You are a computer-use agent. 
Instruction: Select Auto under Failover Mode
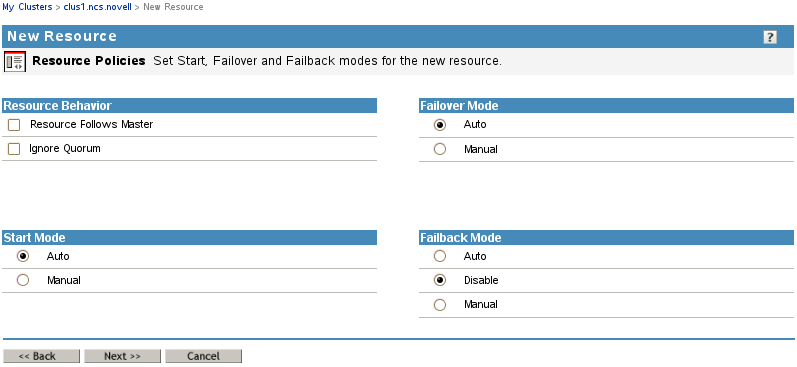[440, 125]
